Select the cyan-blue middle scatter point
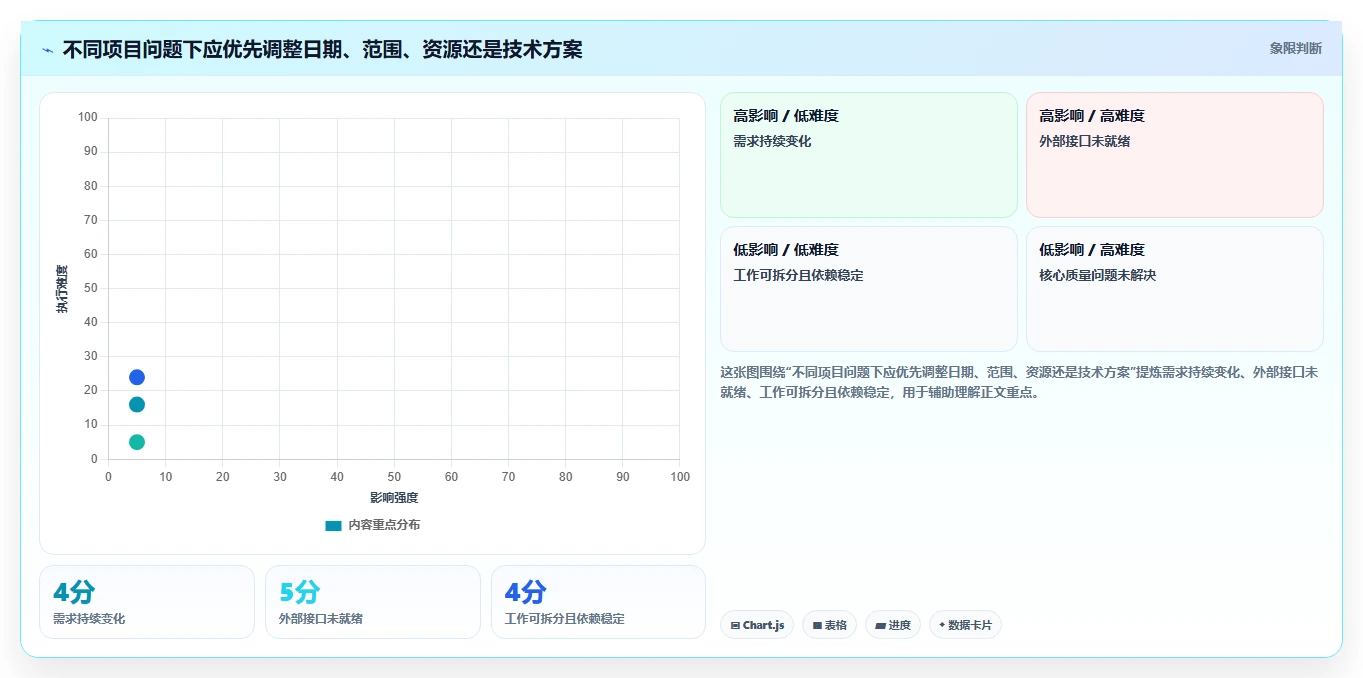This screenshot has width=1363, height=678. (x=137, y=404)
